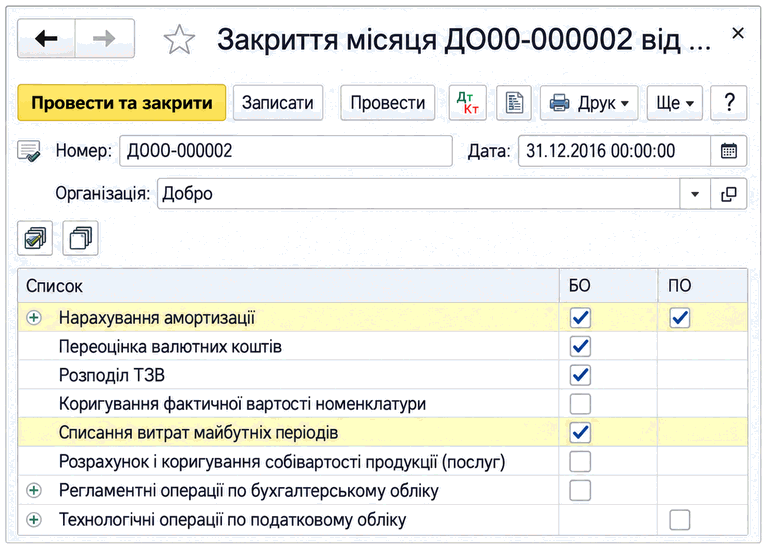Expand Нарахування амортизації row
This screenshot has height=549, width=767.
click(x=34, y=318)
